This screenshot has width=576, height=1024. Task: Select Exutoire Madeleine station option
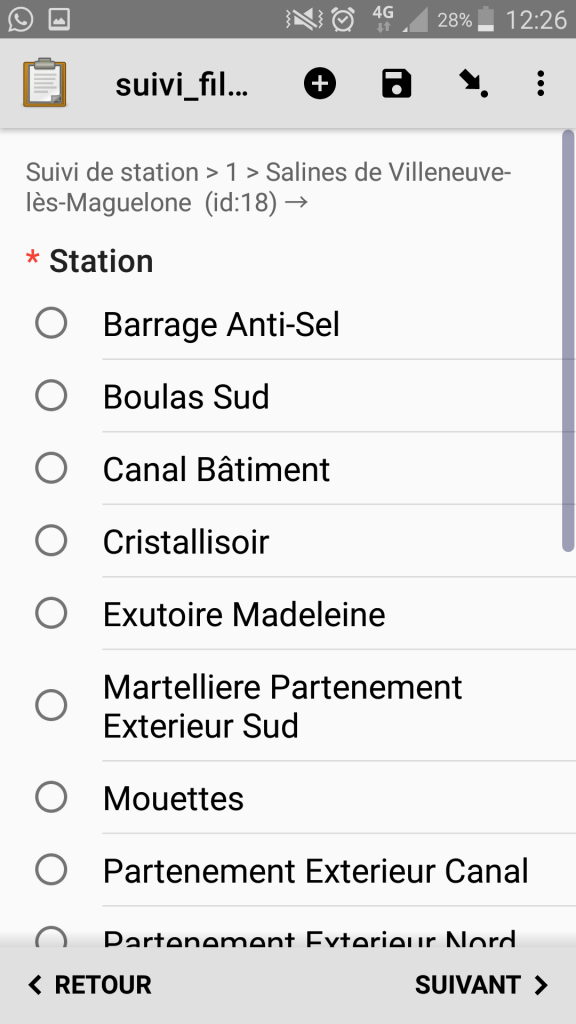tap(288, 613)
